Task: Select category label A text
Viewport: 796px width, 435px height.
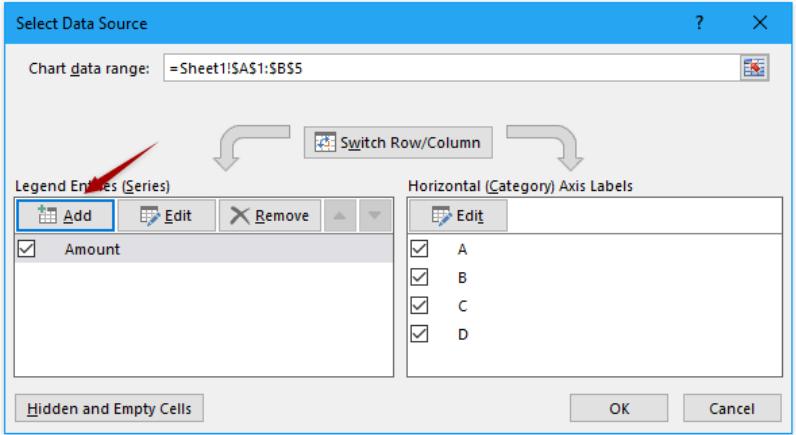Action: (462, 249)
